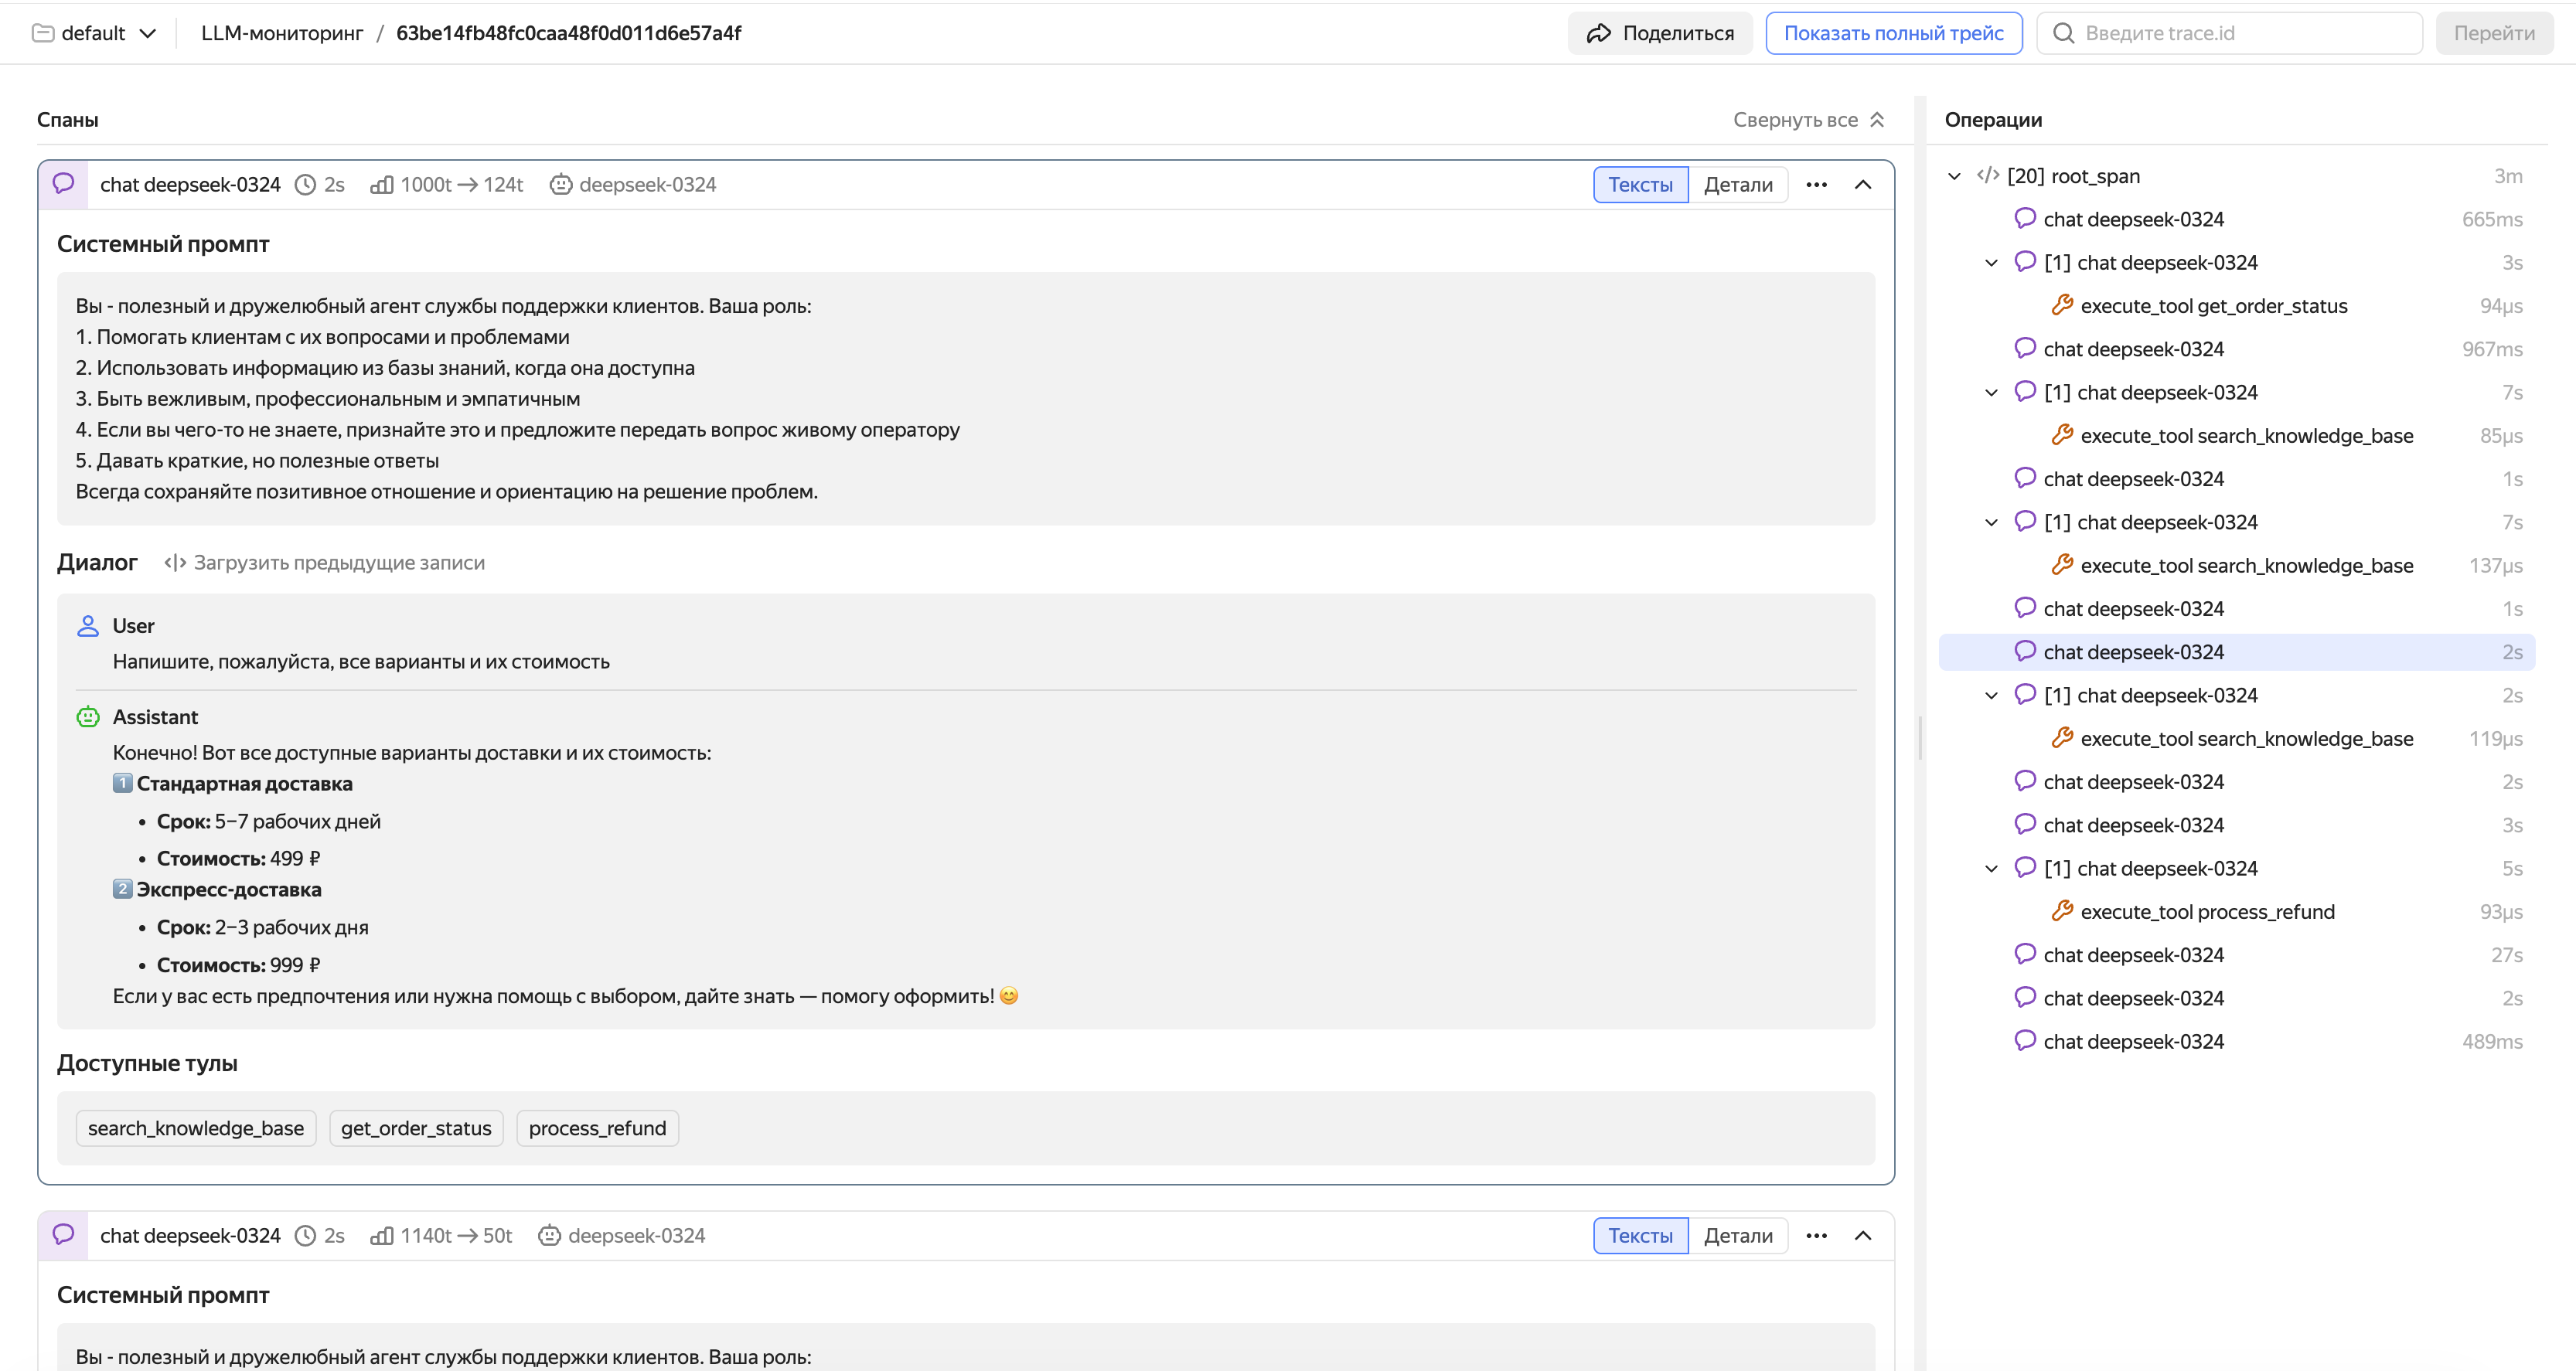Focus the Введите trace.id input field

[x=2240, y=33]
